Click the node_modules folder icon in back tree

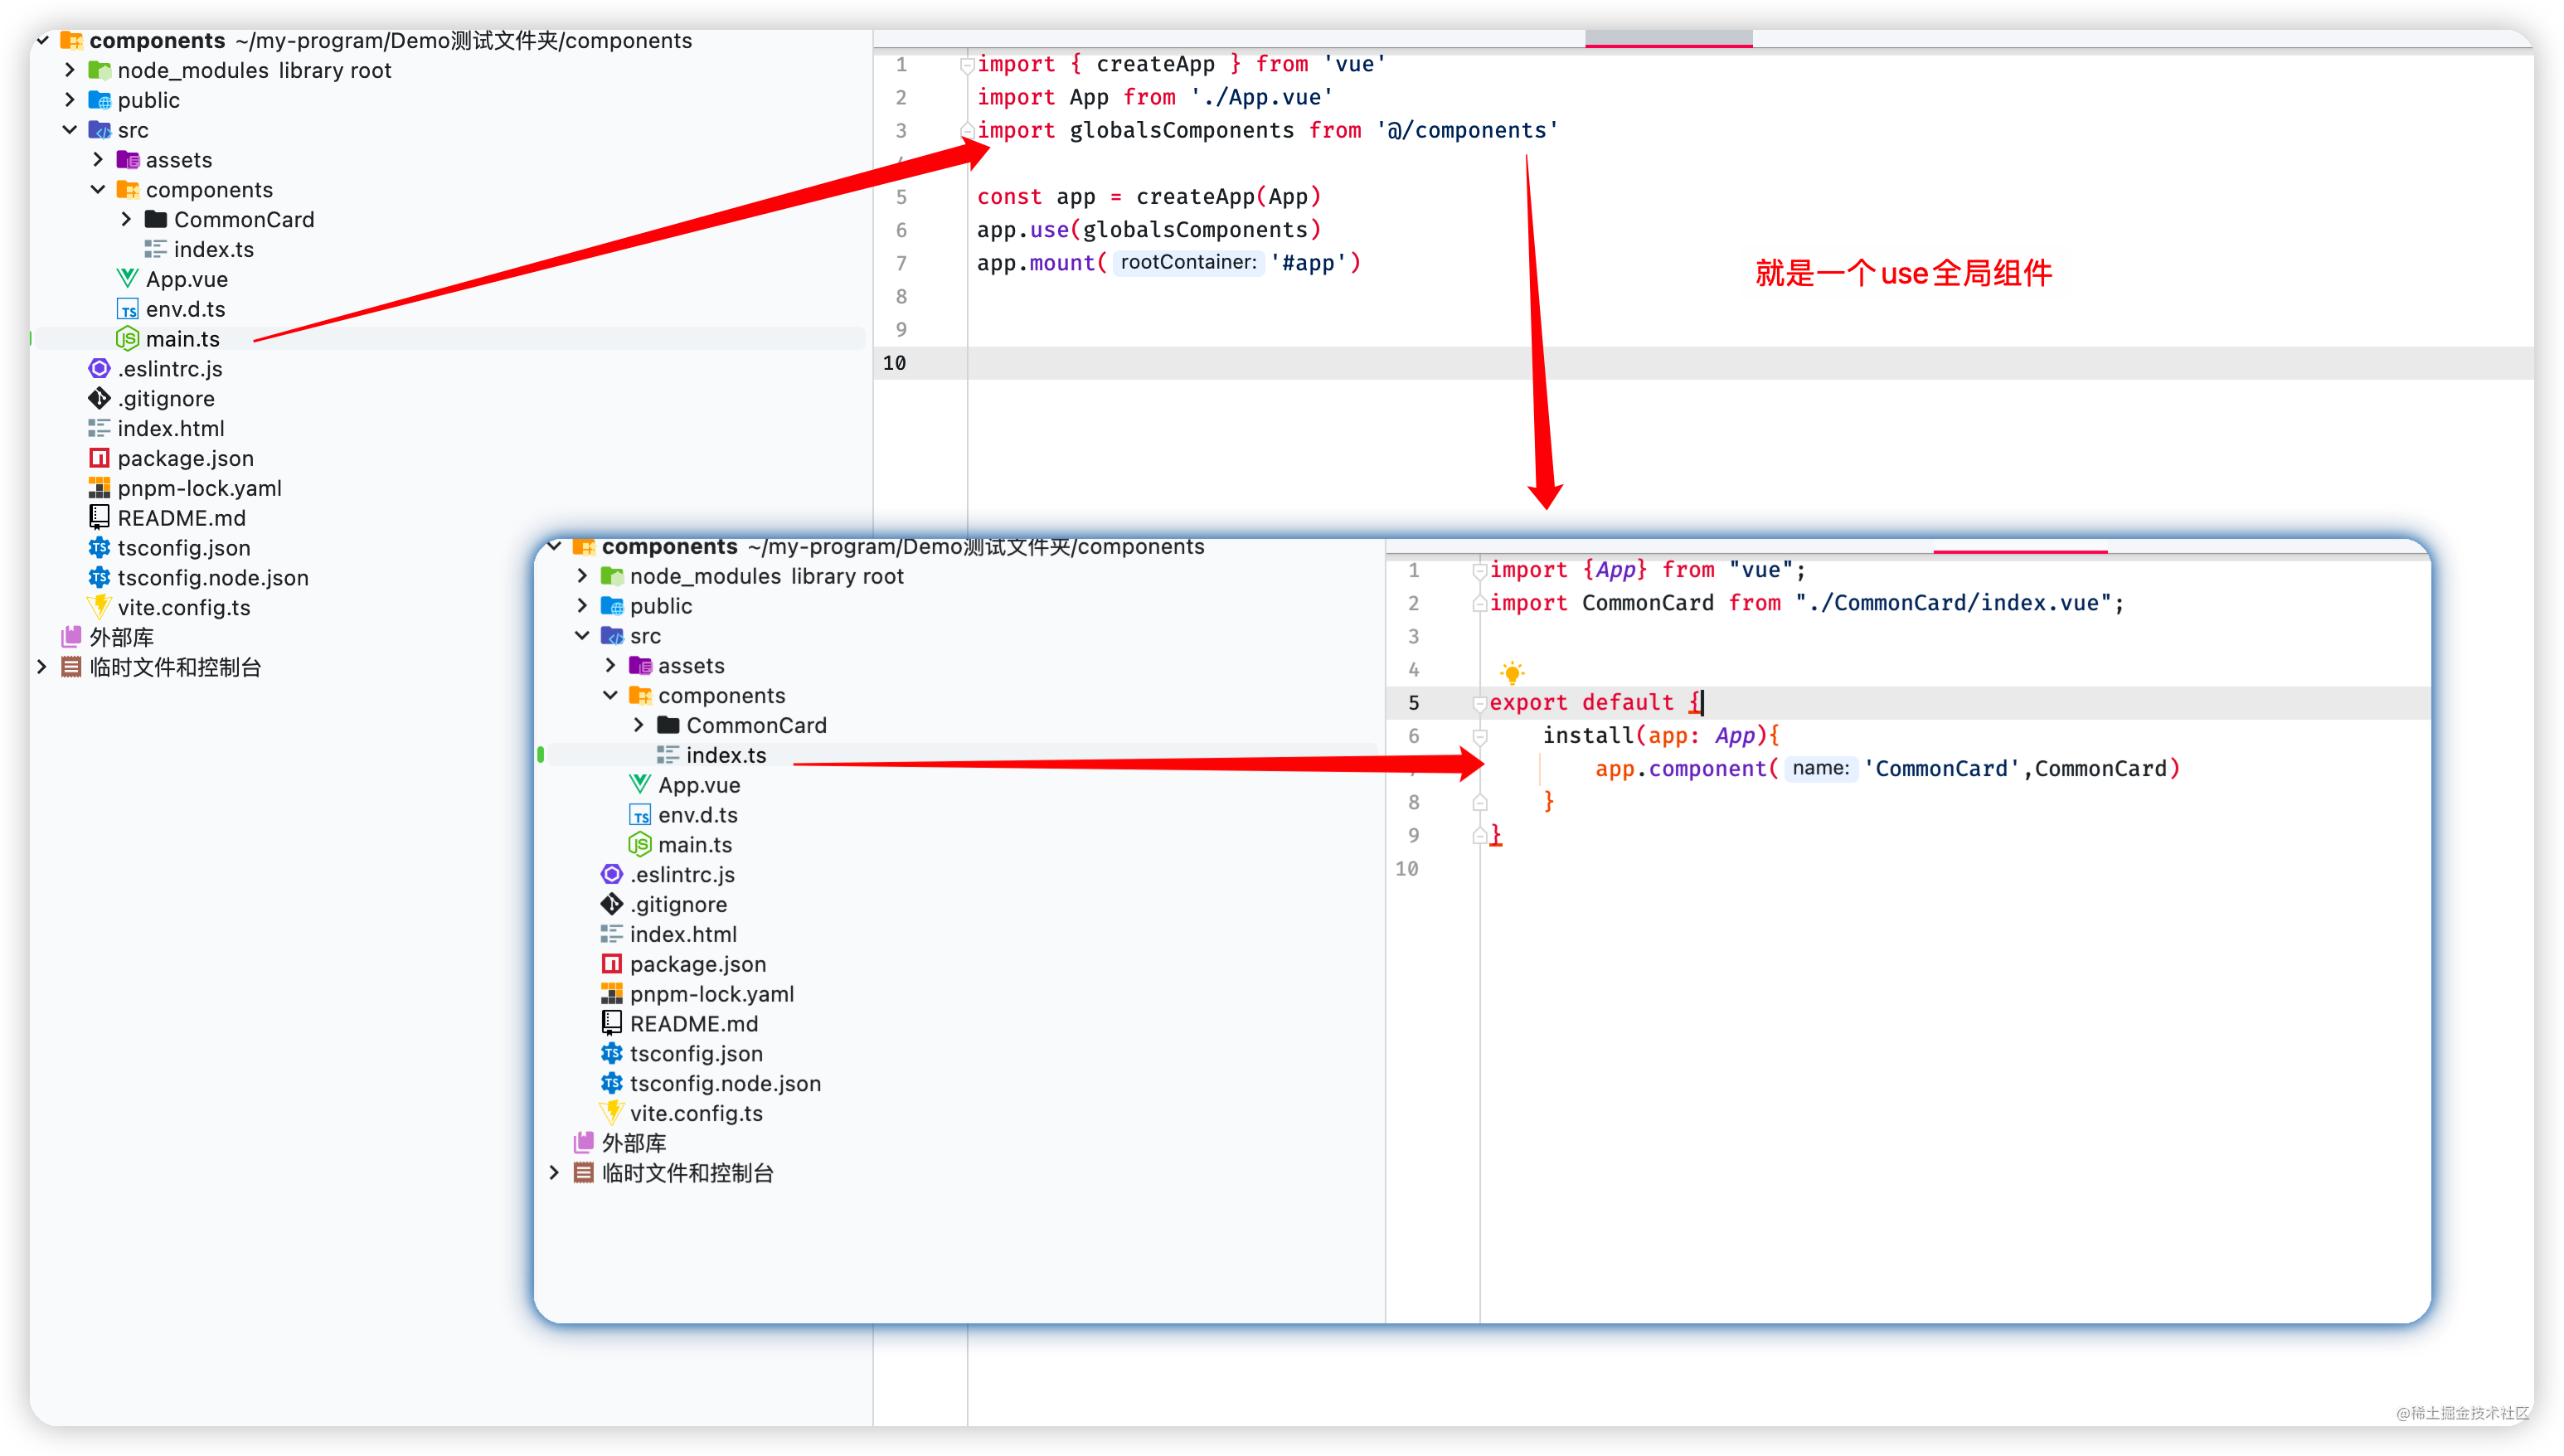pyautogui.click(x=99, y=70)
